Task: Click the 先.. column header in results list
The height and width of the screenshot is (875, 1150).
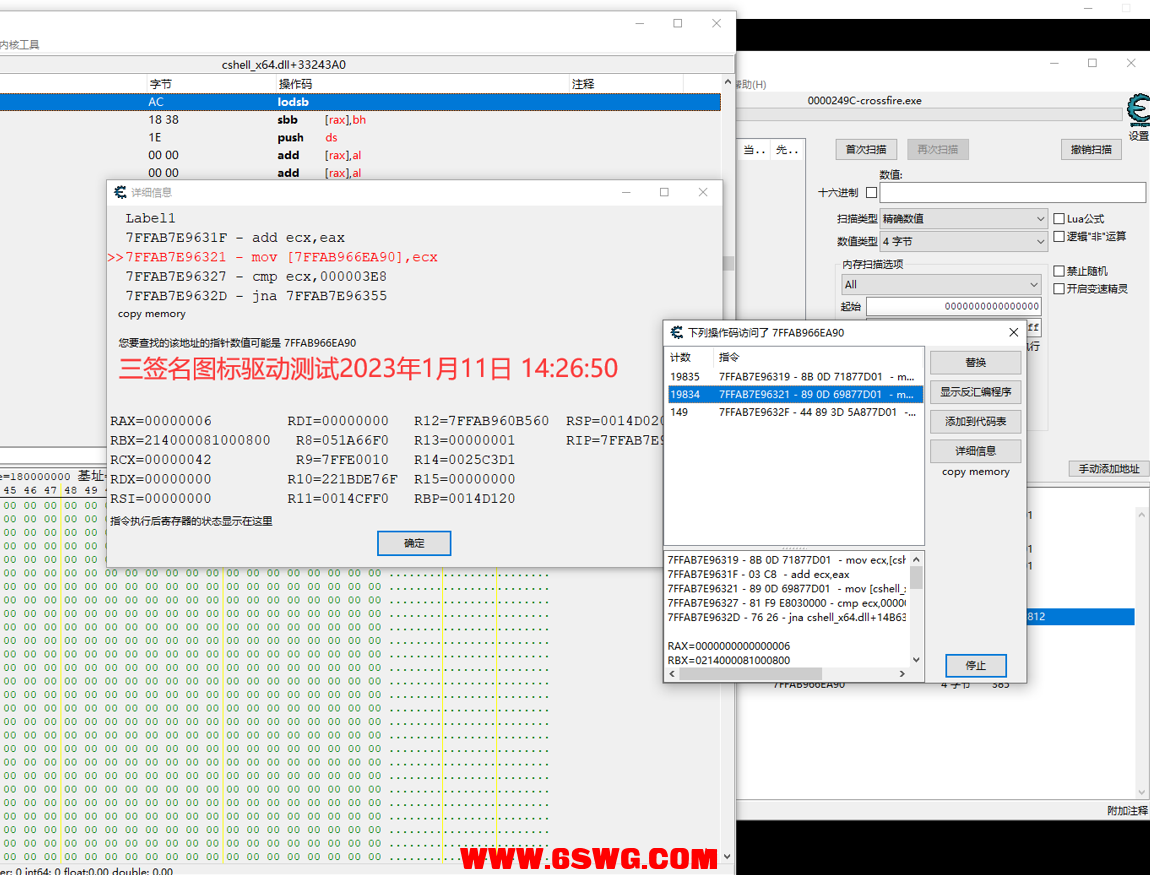Action: (786, 150)
